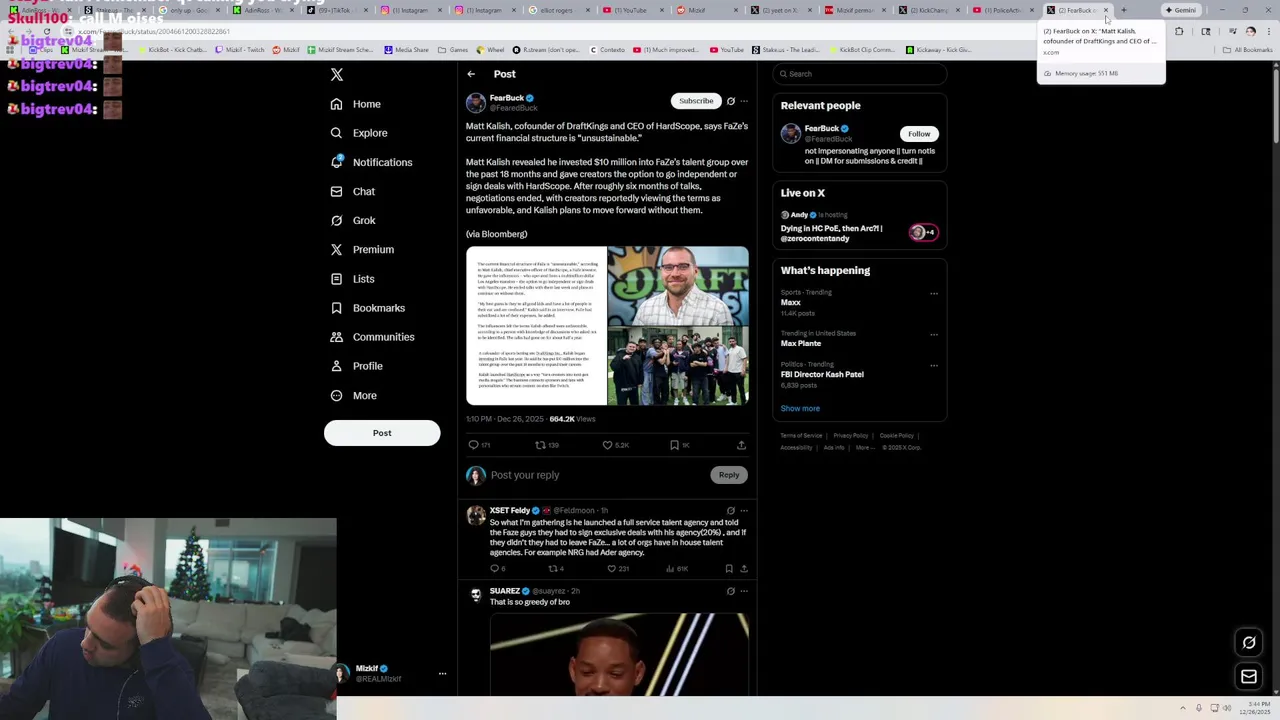Open XSET Feldy's profile name
The image size is (1280, 720).
pyautogui.click(x=509, y=511)
